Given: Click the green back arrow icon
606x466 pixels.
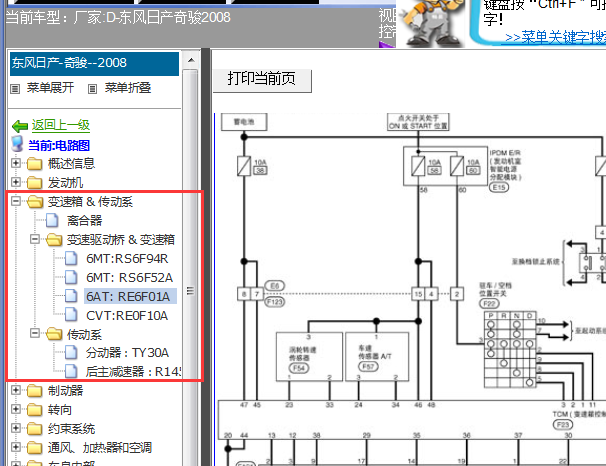Looking at the screenshot, I should tap(20, 126).
